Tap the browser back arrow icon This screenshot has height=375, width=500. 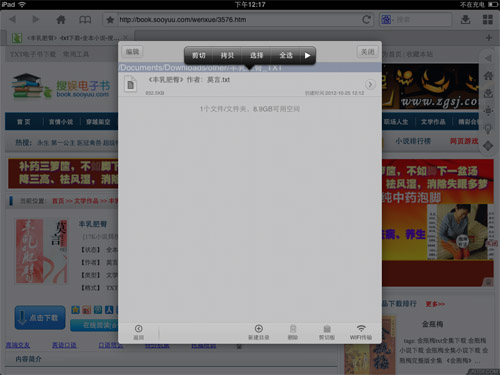coord(13,19)
